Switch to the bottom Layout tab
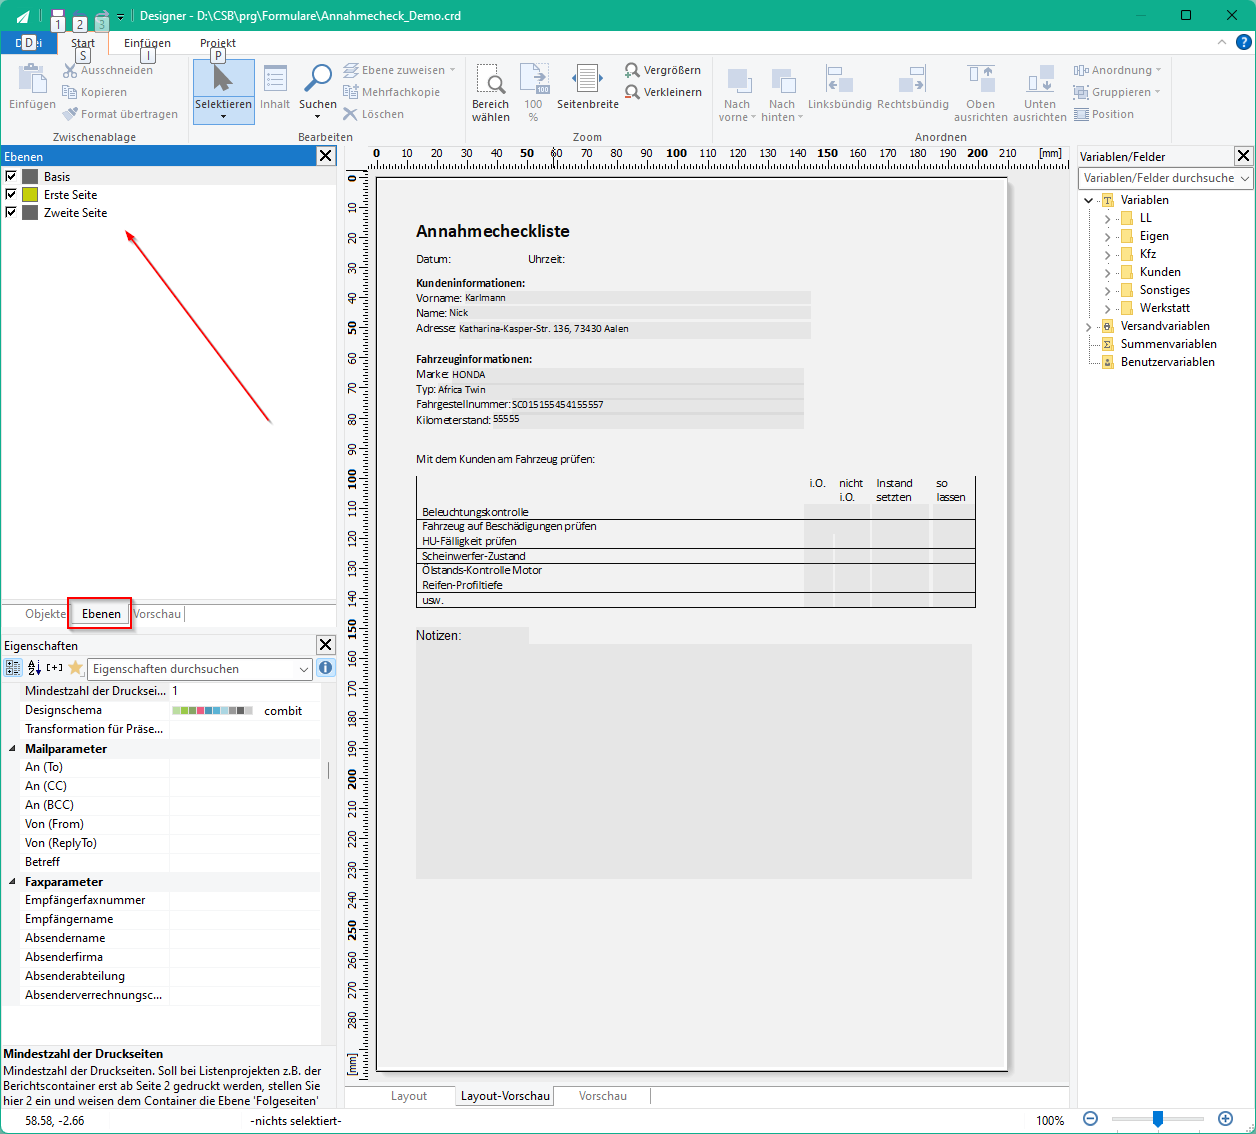 click(409, 1096)
